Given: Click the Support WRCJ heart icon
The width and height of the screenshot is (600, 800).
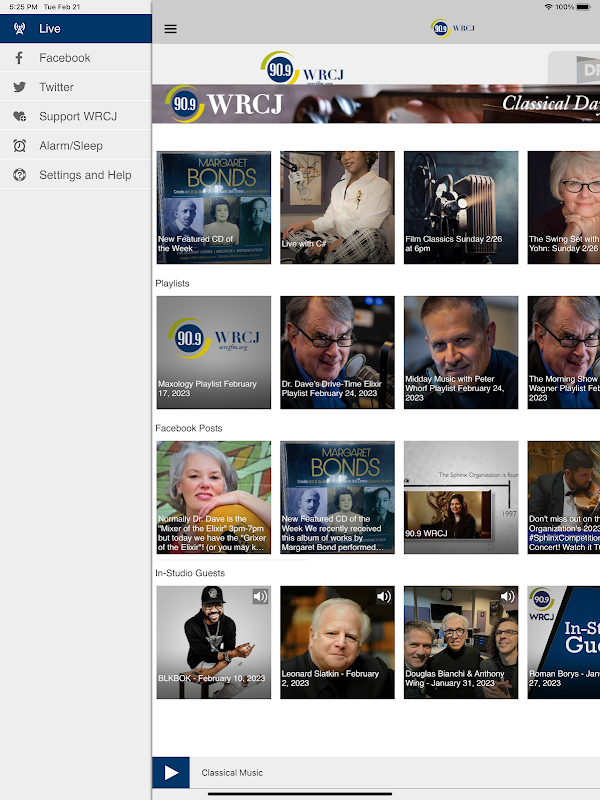Looking at the screenshot, I should (19, 117).
